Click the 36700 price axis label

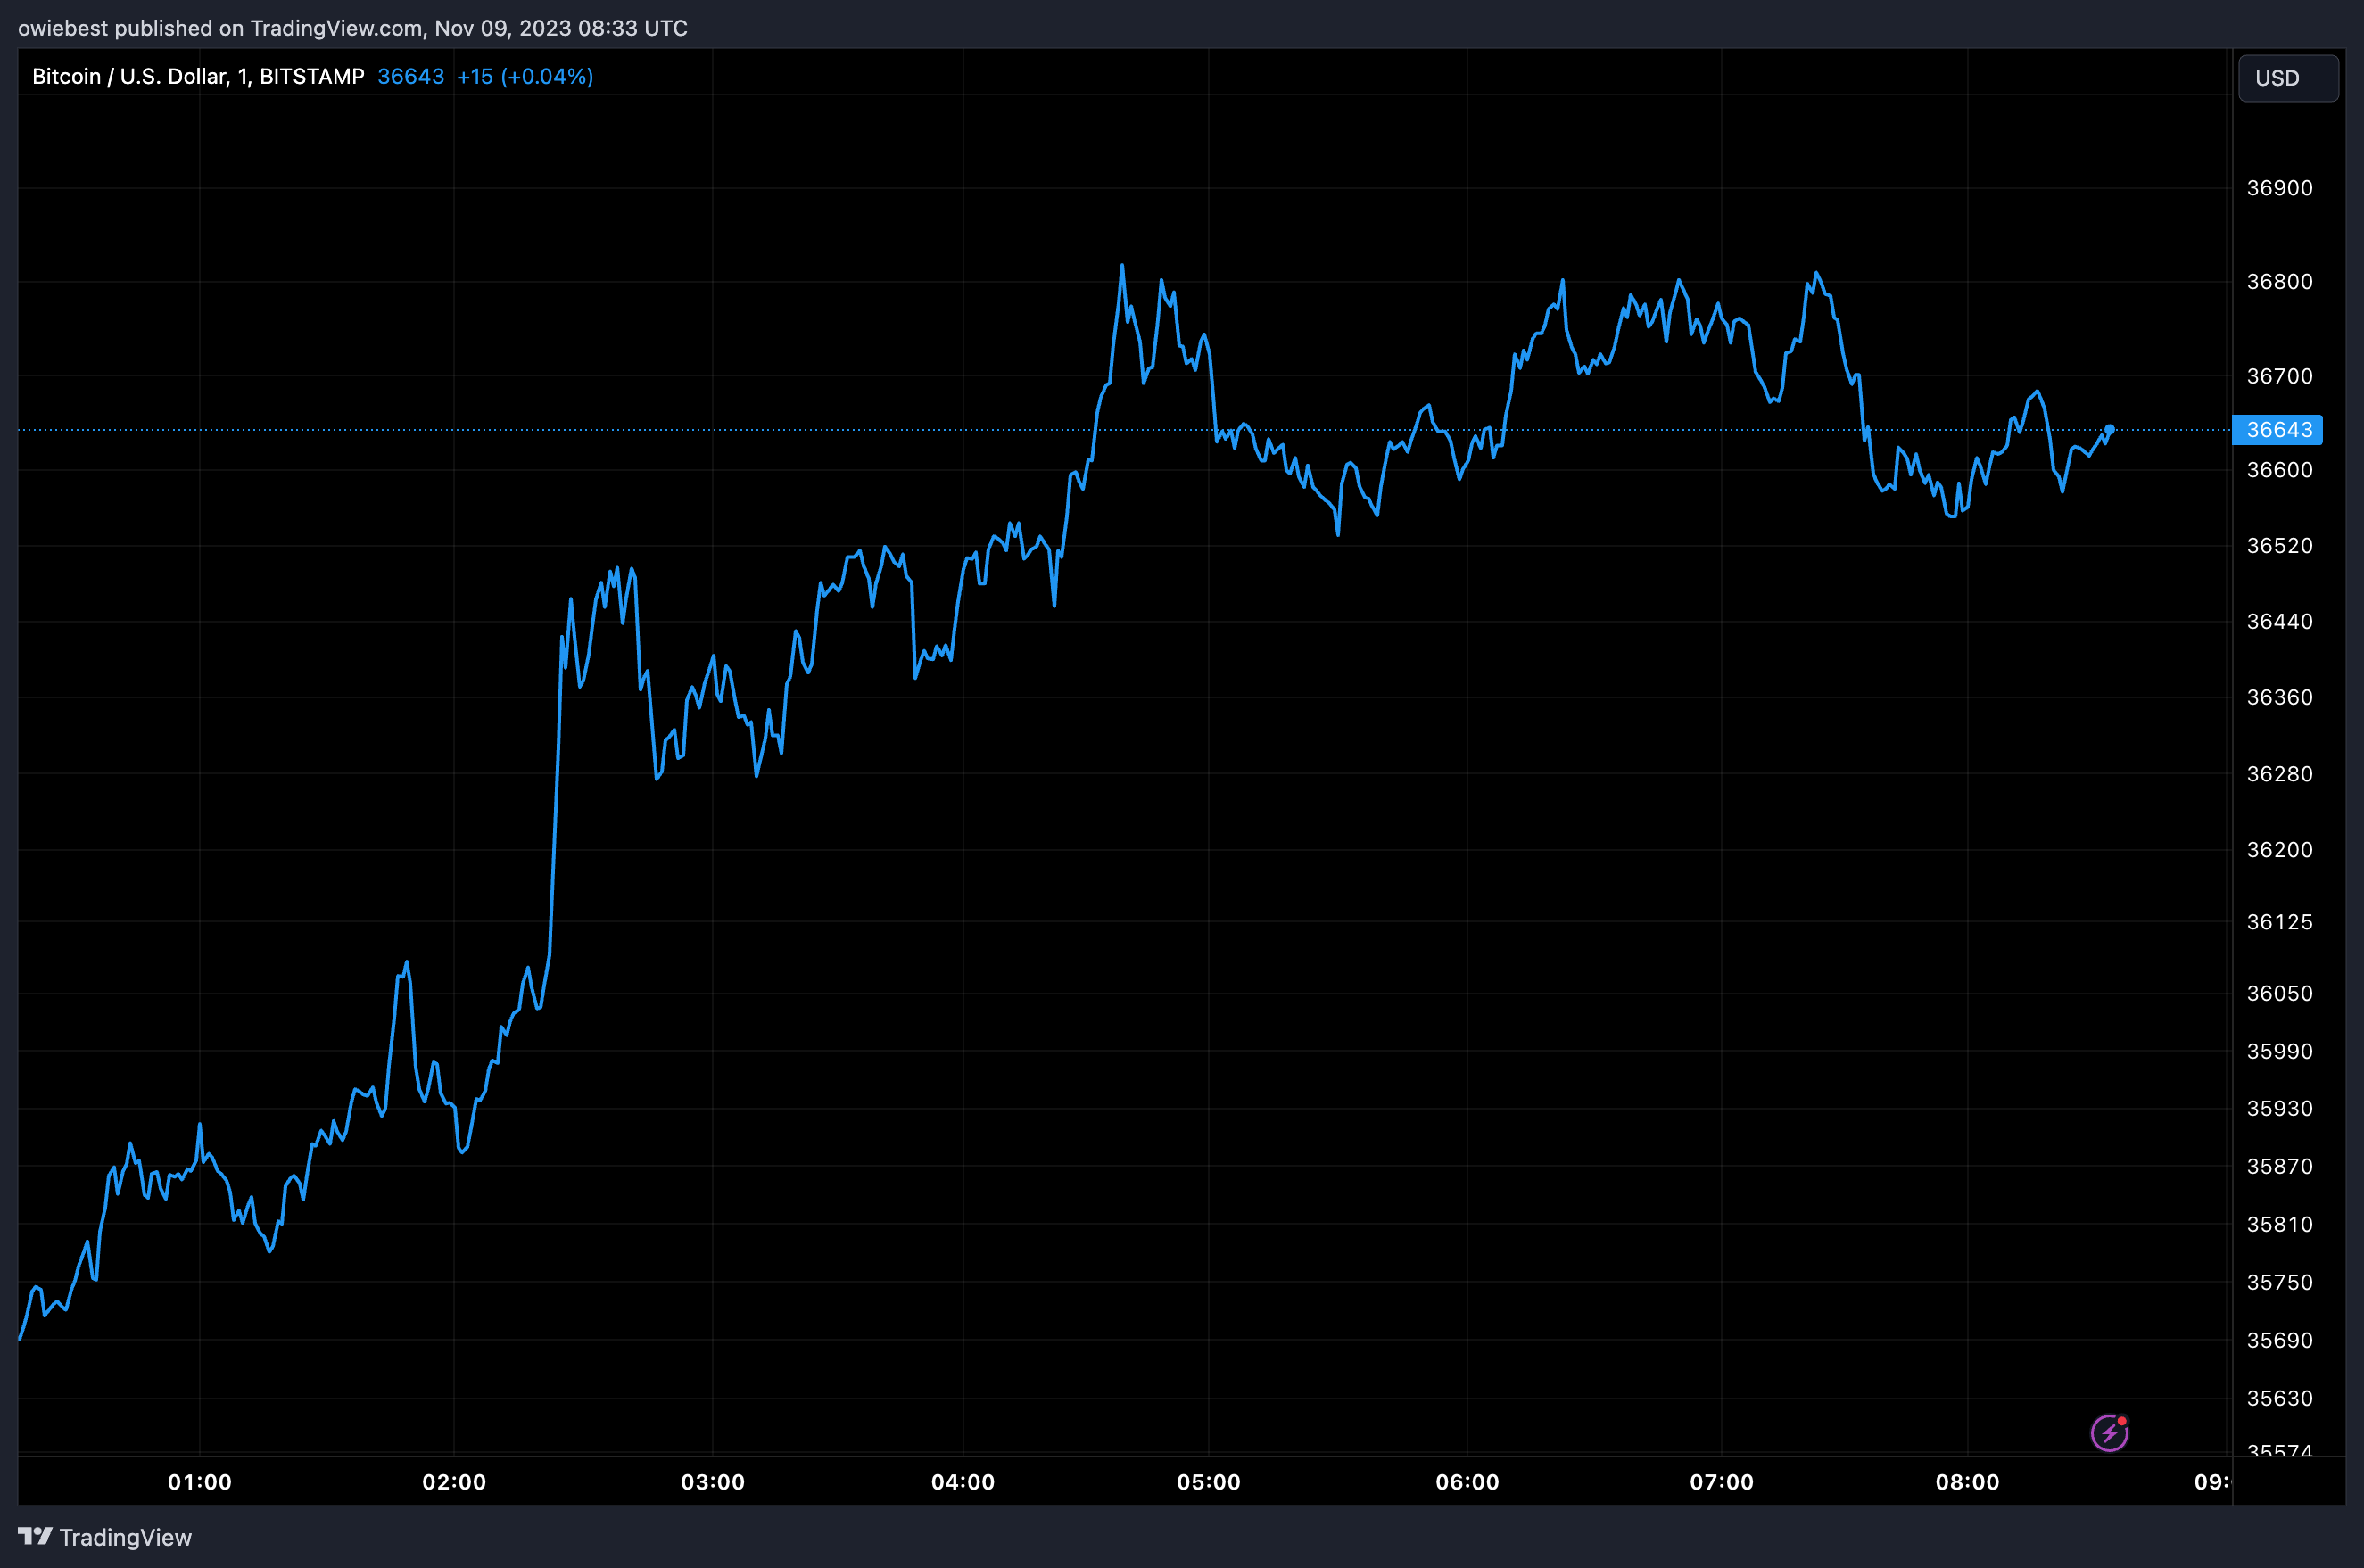(2279, 376)
